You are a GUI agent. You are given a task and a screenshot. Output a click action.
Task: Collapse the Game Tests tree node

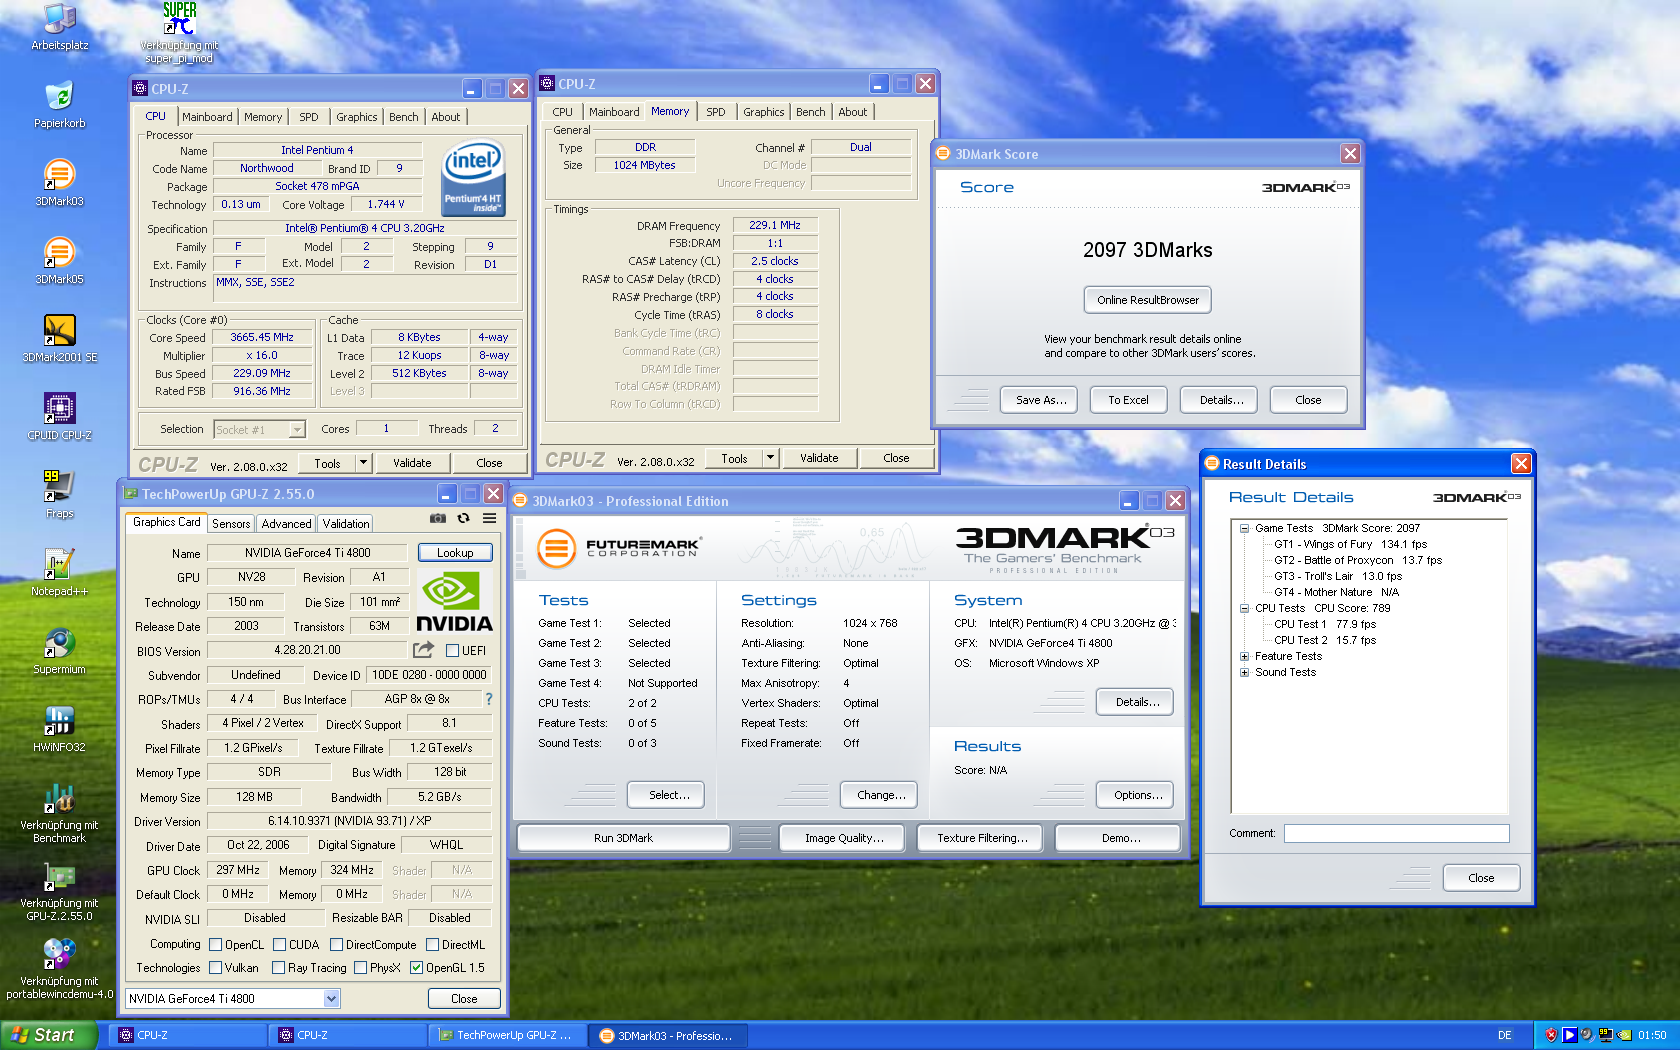pyautogui.click(x=1244, y=528)
